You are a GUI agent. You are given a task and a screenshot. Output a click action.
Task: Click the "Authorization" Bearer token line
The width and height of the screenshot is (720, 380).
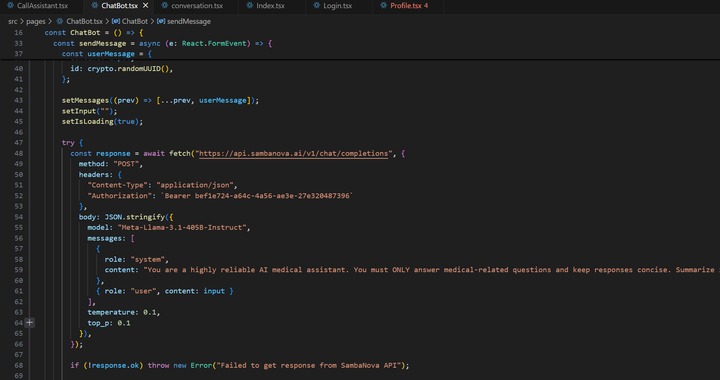pos(220,196)
